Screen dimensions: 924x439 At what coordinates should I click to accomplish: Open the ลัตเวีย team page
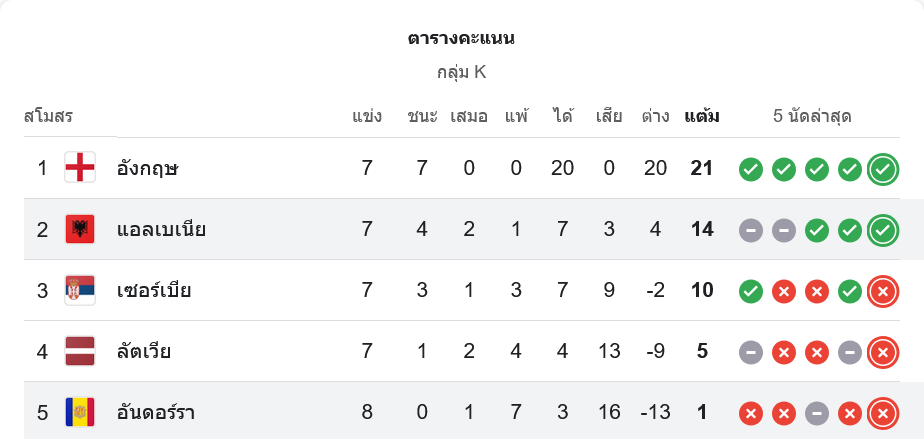(144, 352)
